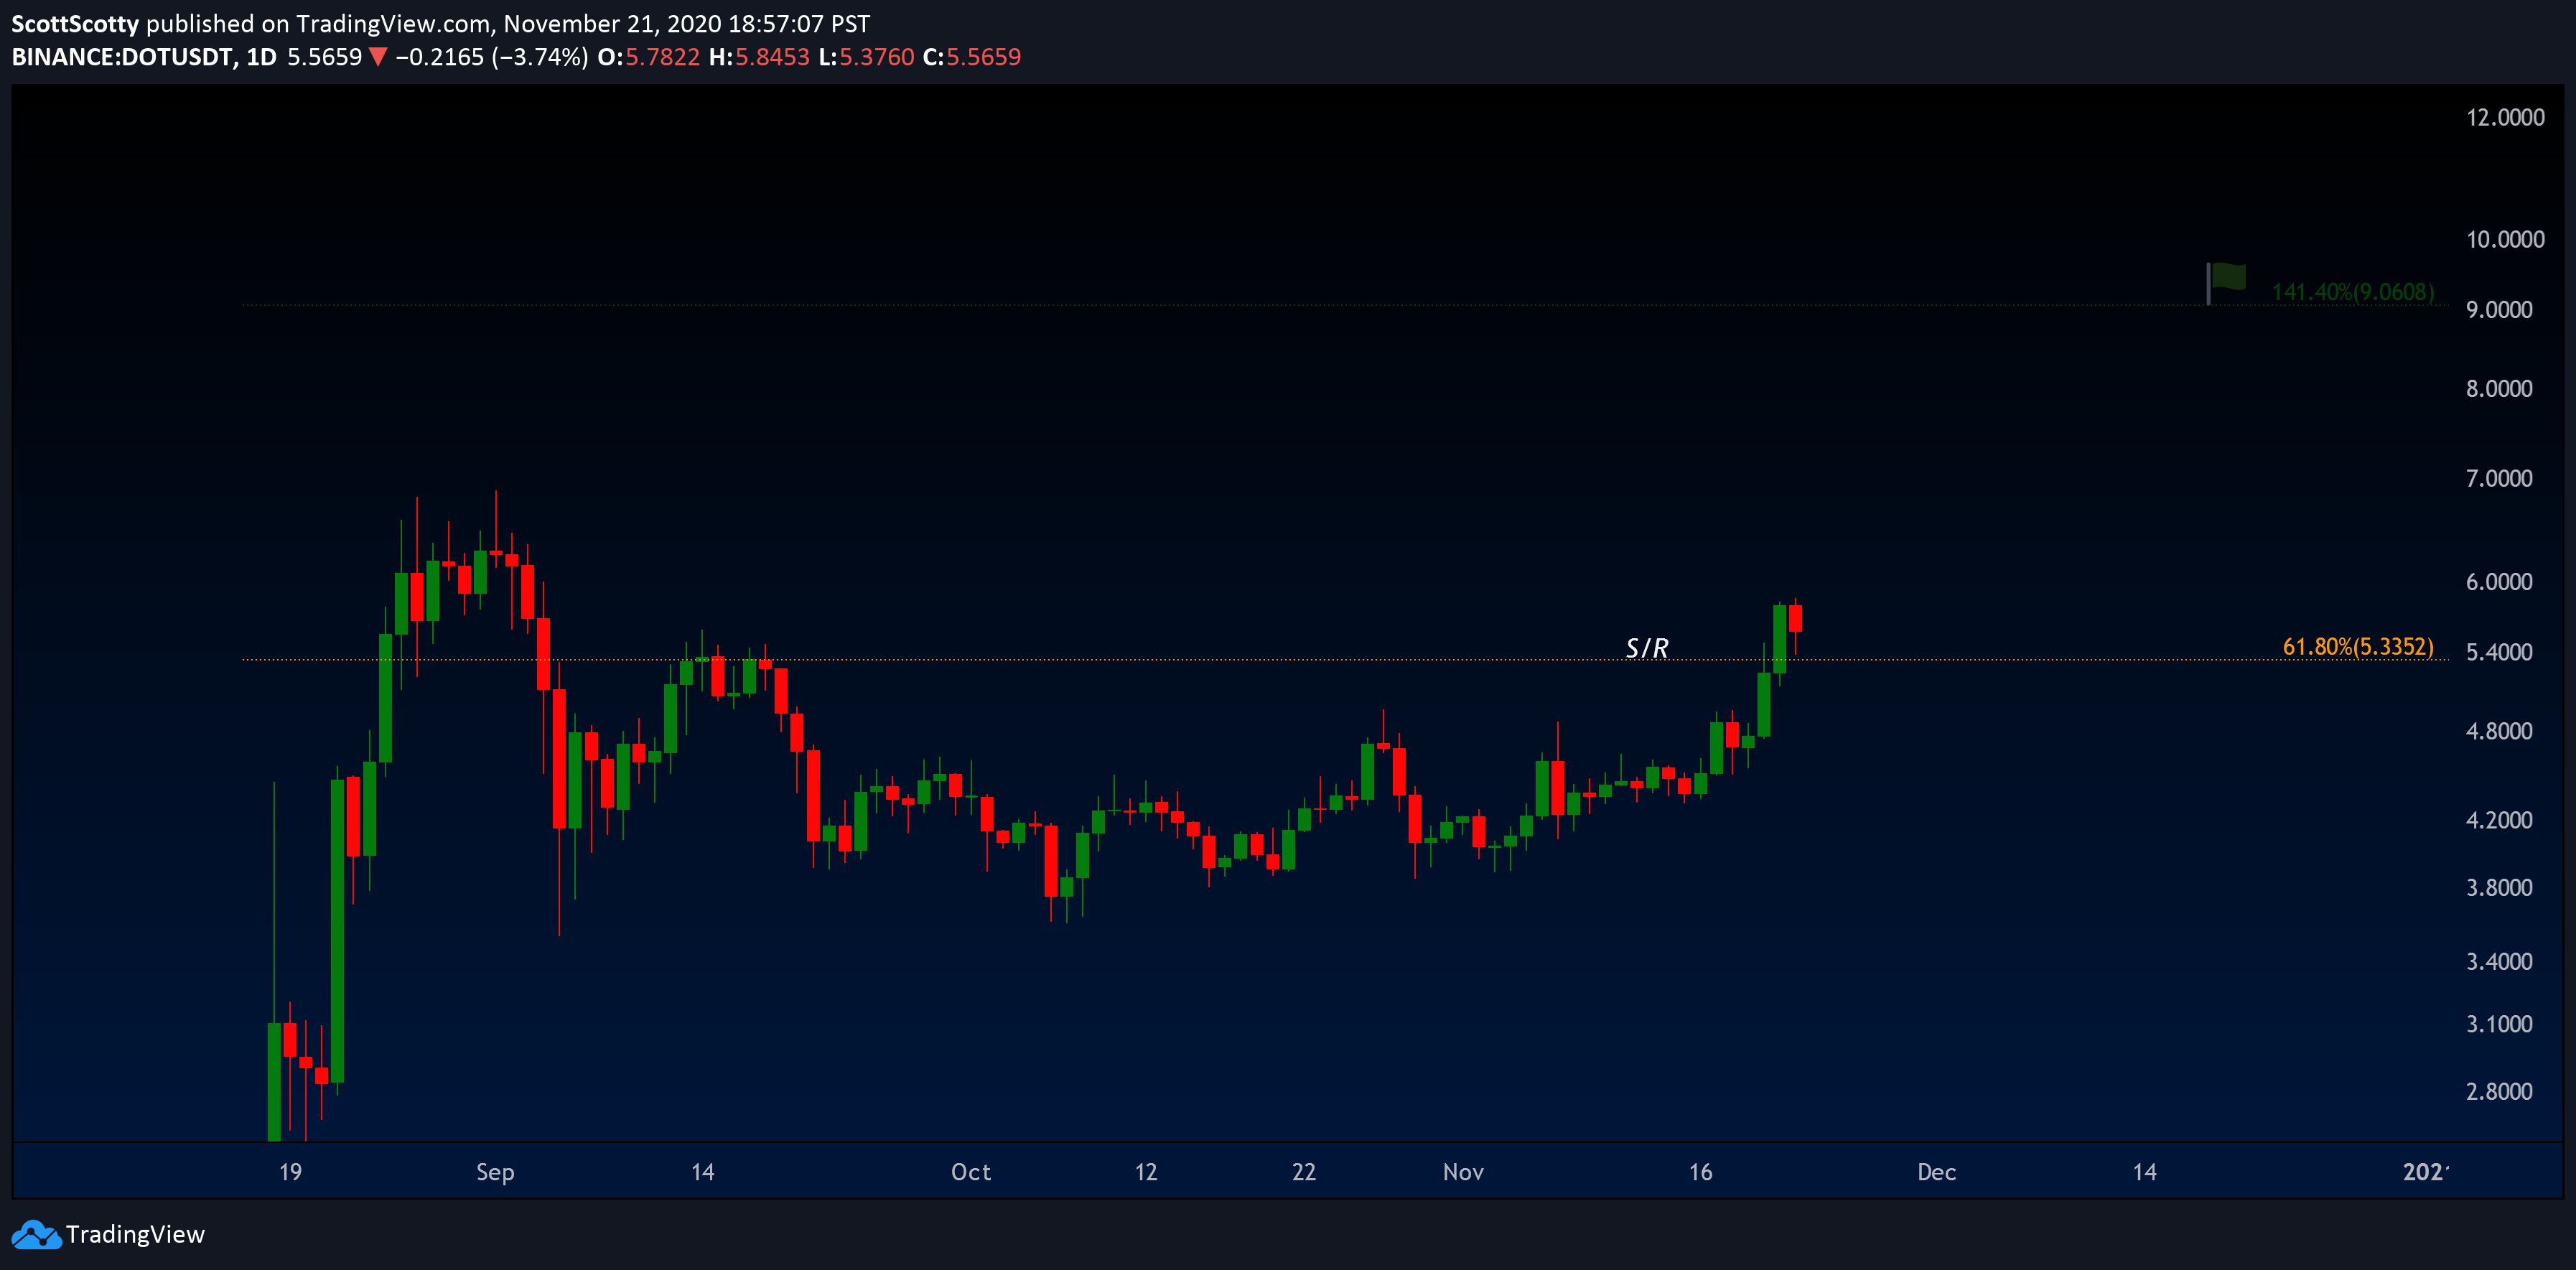Click the current price 5.5659 in header
Image resolution: width=2576 pixels, height=1270 pixels.
[x=325, y=57]
